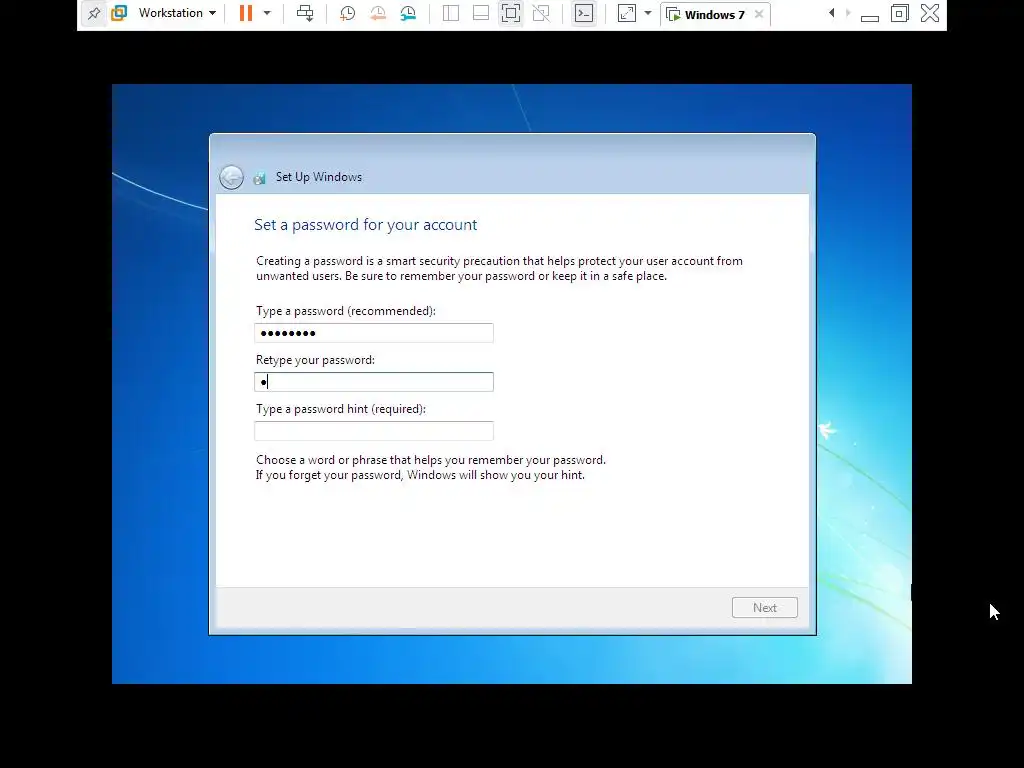Show or hide the library sidebar
Viewport: 1024px width, 768px height.
[451, 13]
